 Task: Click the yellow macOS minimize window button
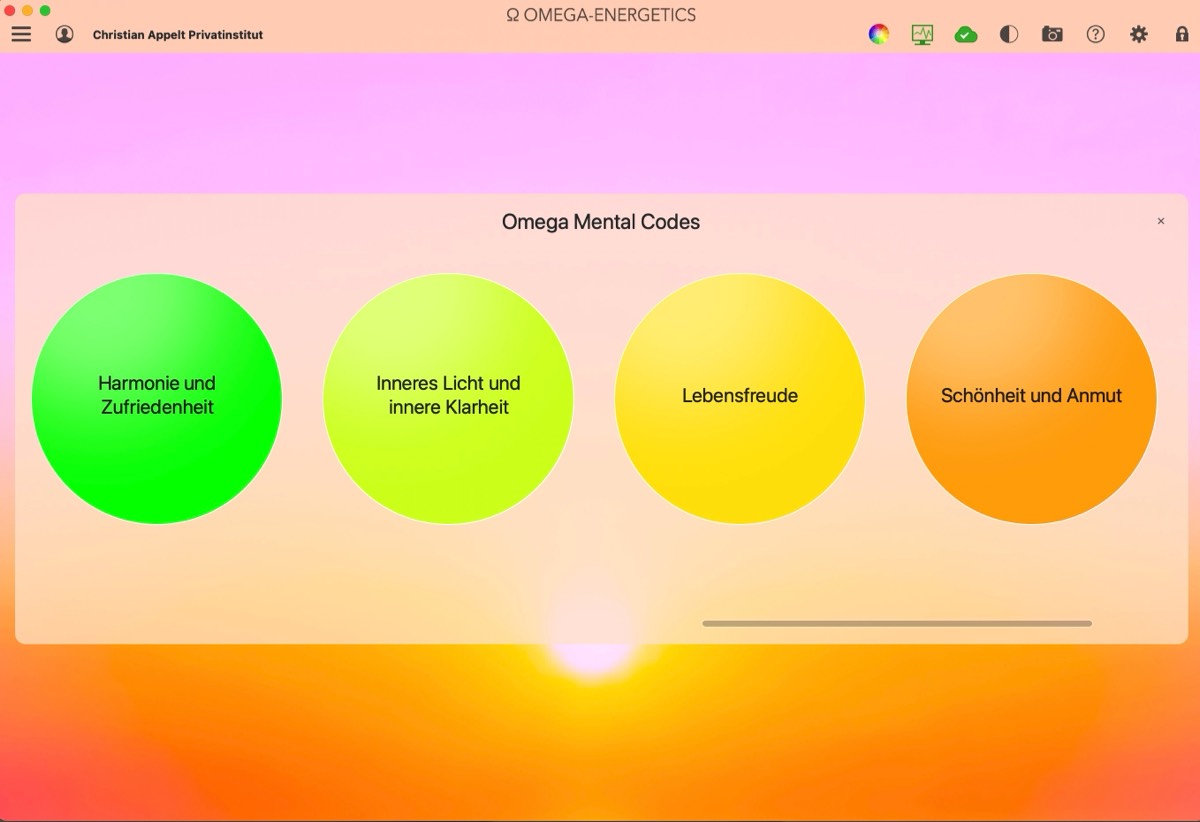(27, 10)
